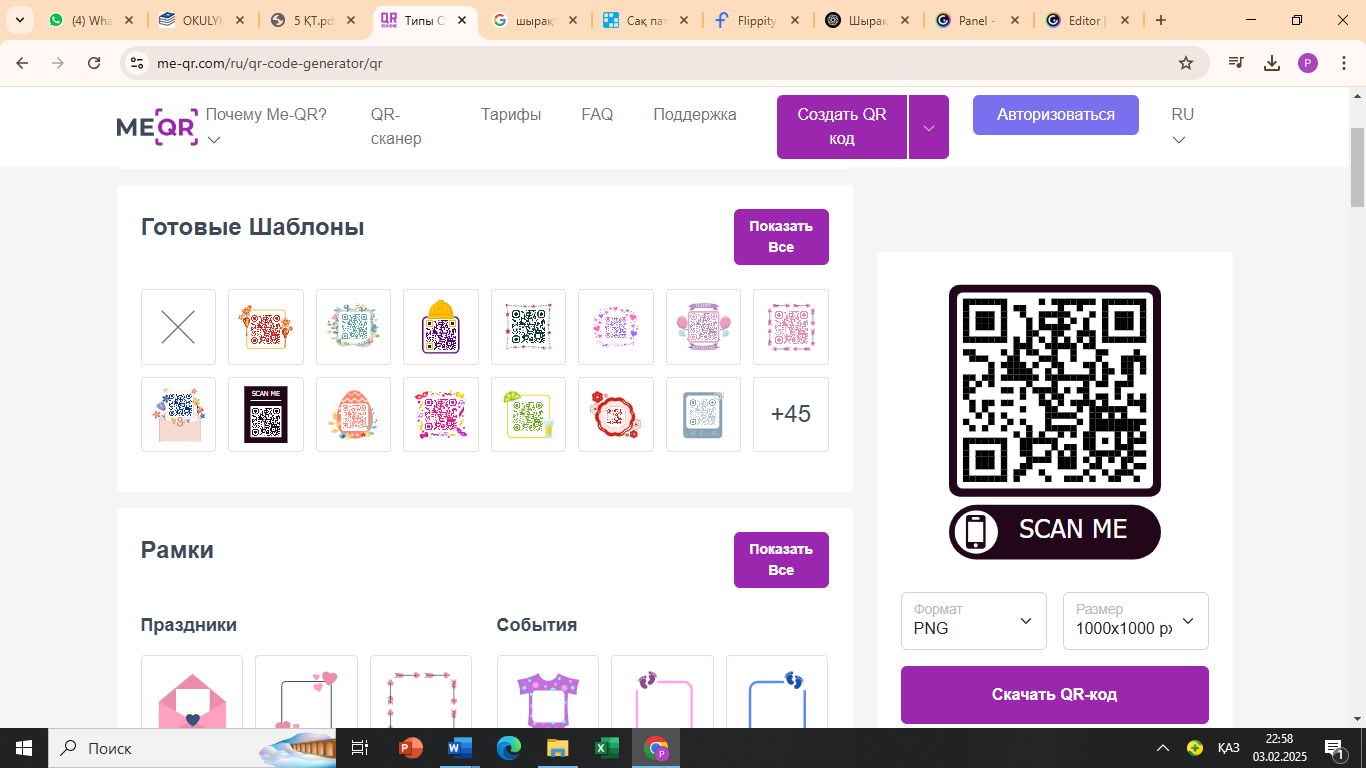Choose the pink envelope frame under Праздники
This screenshot has height=768, width=1366.
click(192, 692)
